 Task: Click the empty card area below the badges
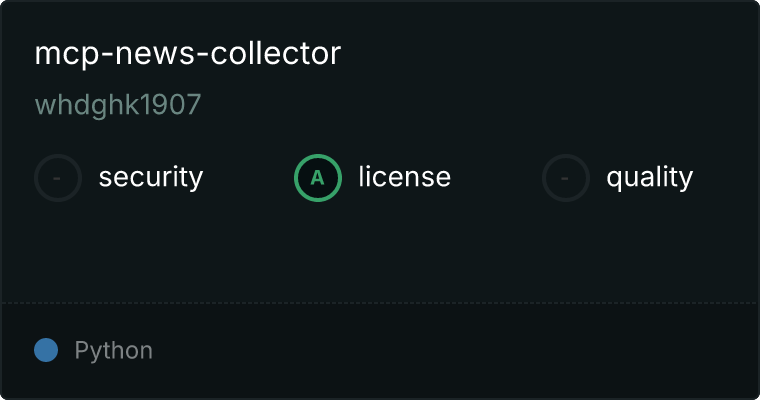click(x=380, y=252)
